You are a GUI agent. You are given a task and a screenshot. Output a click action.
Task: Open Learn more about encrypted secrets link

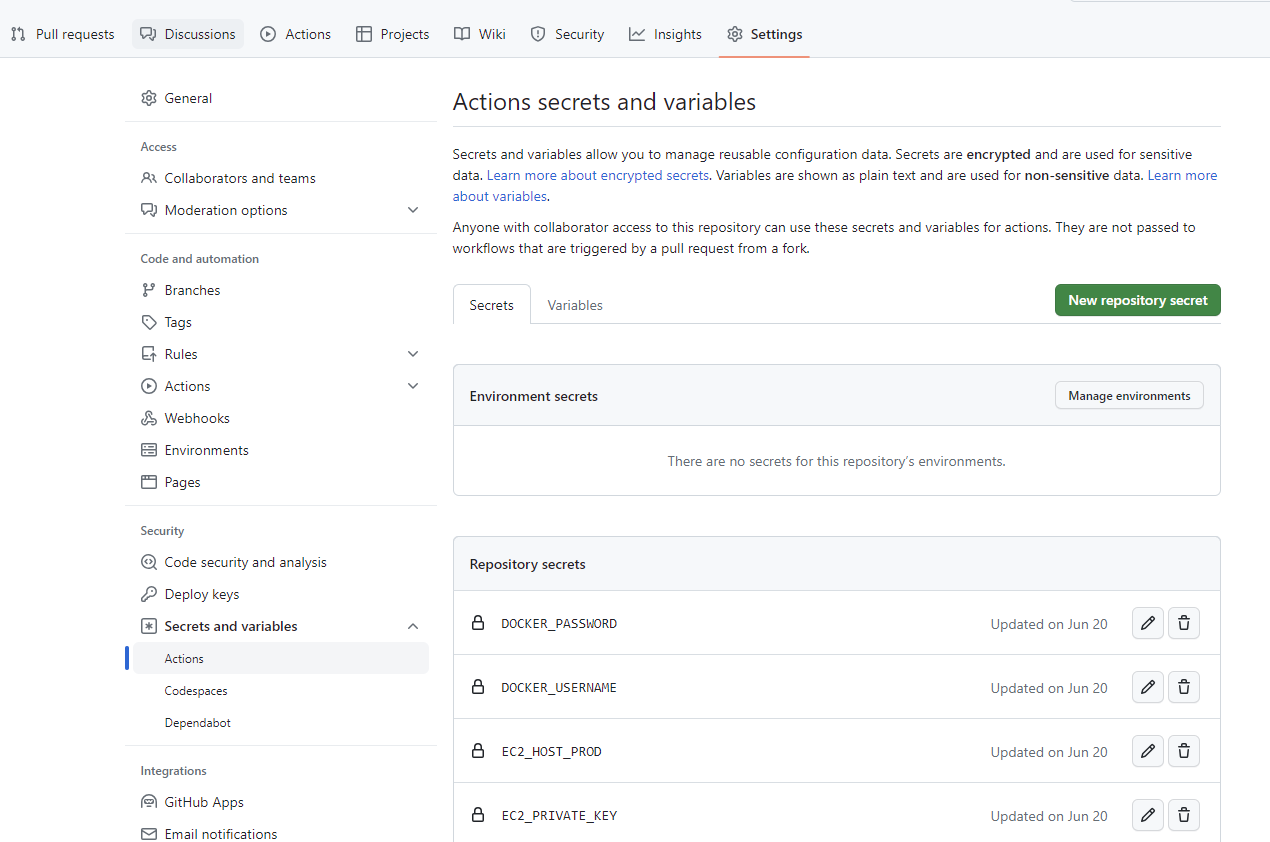[598, 175]
